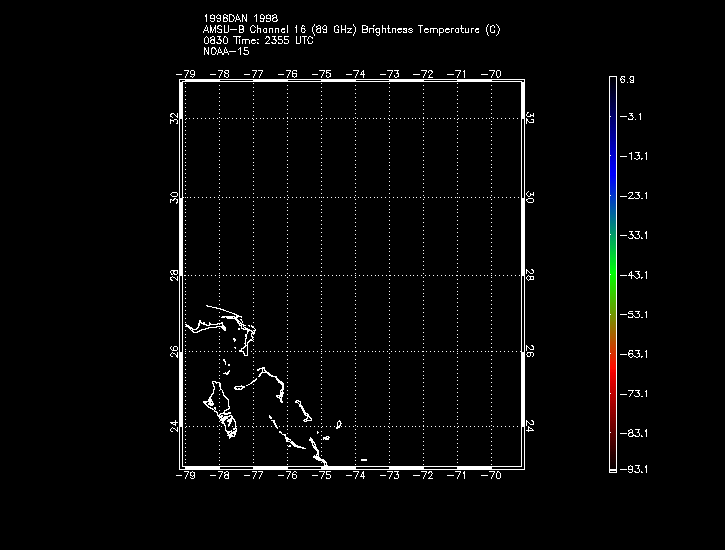Click the 26 latitude label on right axis
The image size is (725, 550).
coord(530,351)
